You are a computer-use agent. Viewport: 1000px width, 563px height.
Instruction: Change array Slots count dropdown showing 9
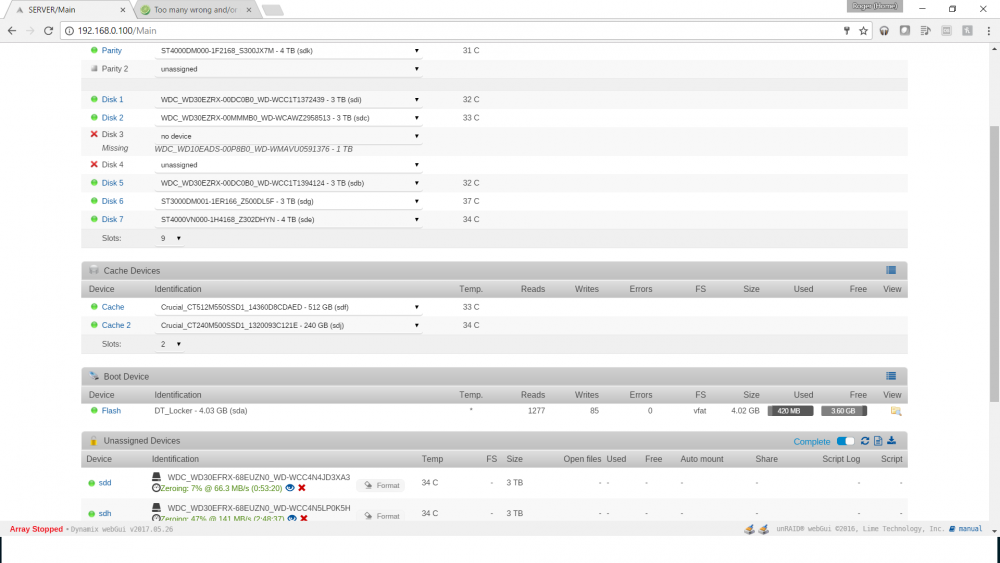pyautogui.click(x=170, y=238)
